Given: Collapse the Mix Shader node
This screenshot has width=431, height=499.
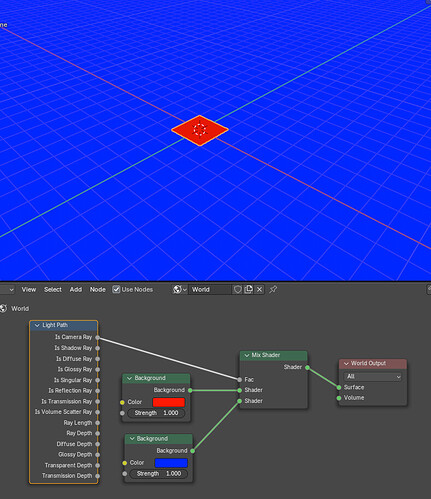Looking at the screenshot, I should tap(247, 355).
